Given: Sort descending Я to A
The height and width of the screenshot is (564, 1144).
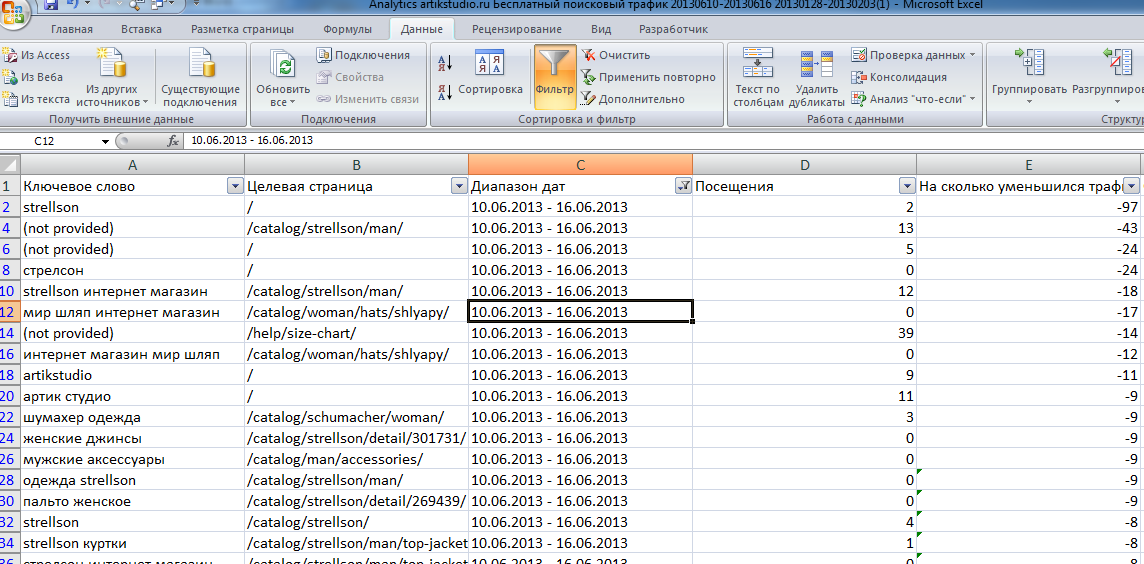Looking at the screenshot, I should pos(446,92).
